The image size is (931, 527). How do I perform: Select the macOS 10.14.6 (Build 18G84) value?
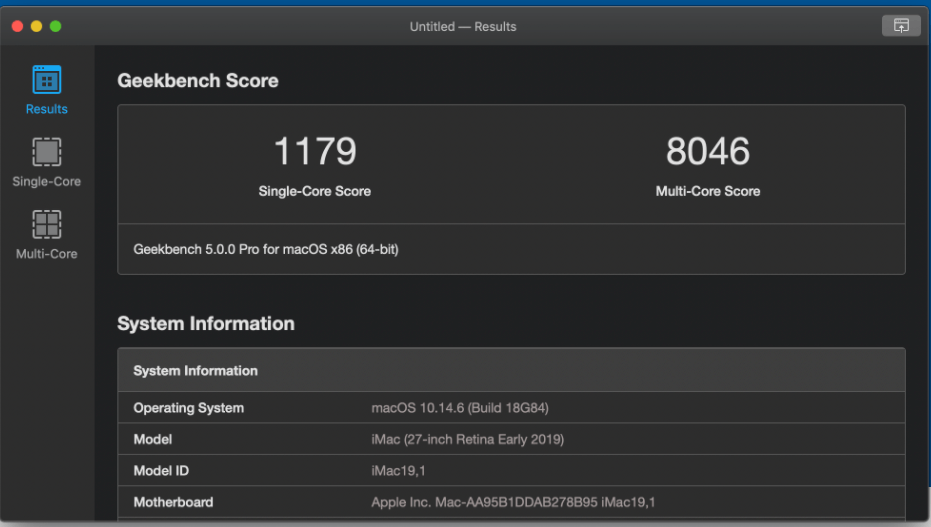click(460, 408)
